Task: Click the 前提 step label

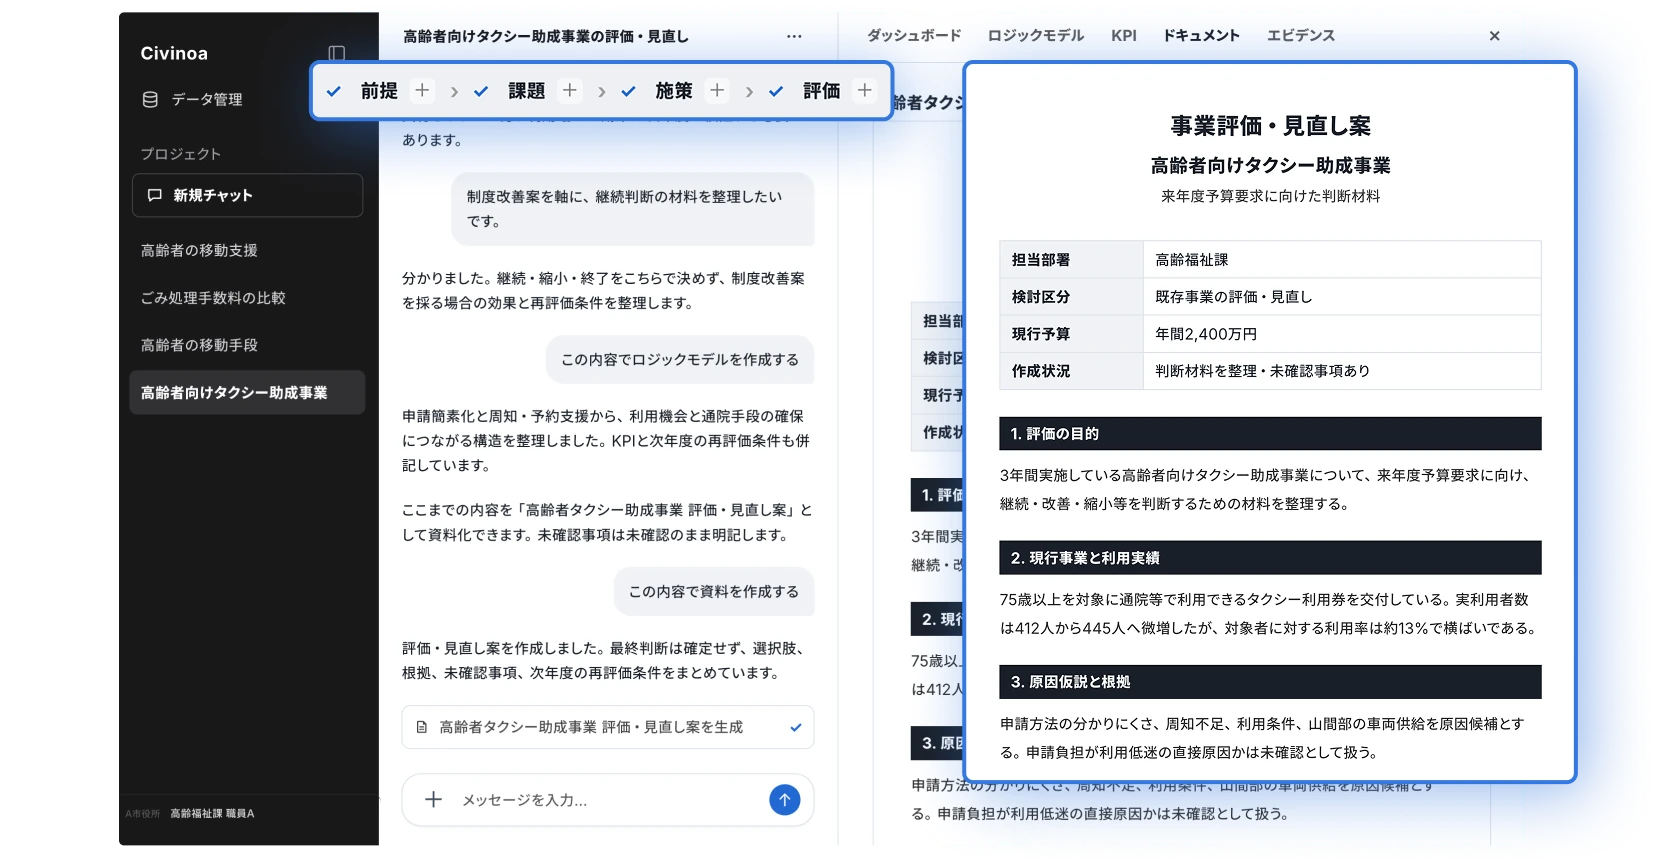Action: point(379,91)
